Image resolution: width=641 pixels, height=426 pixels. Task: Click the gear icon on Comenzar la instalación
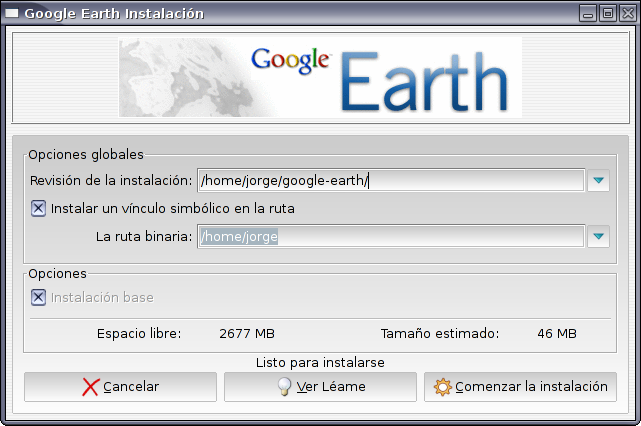coord(442,387)
